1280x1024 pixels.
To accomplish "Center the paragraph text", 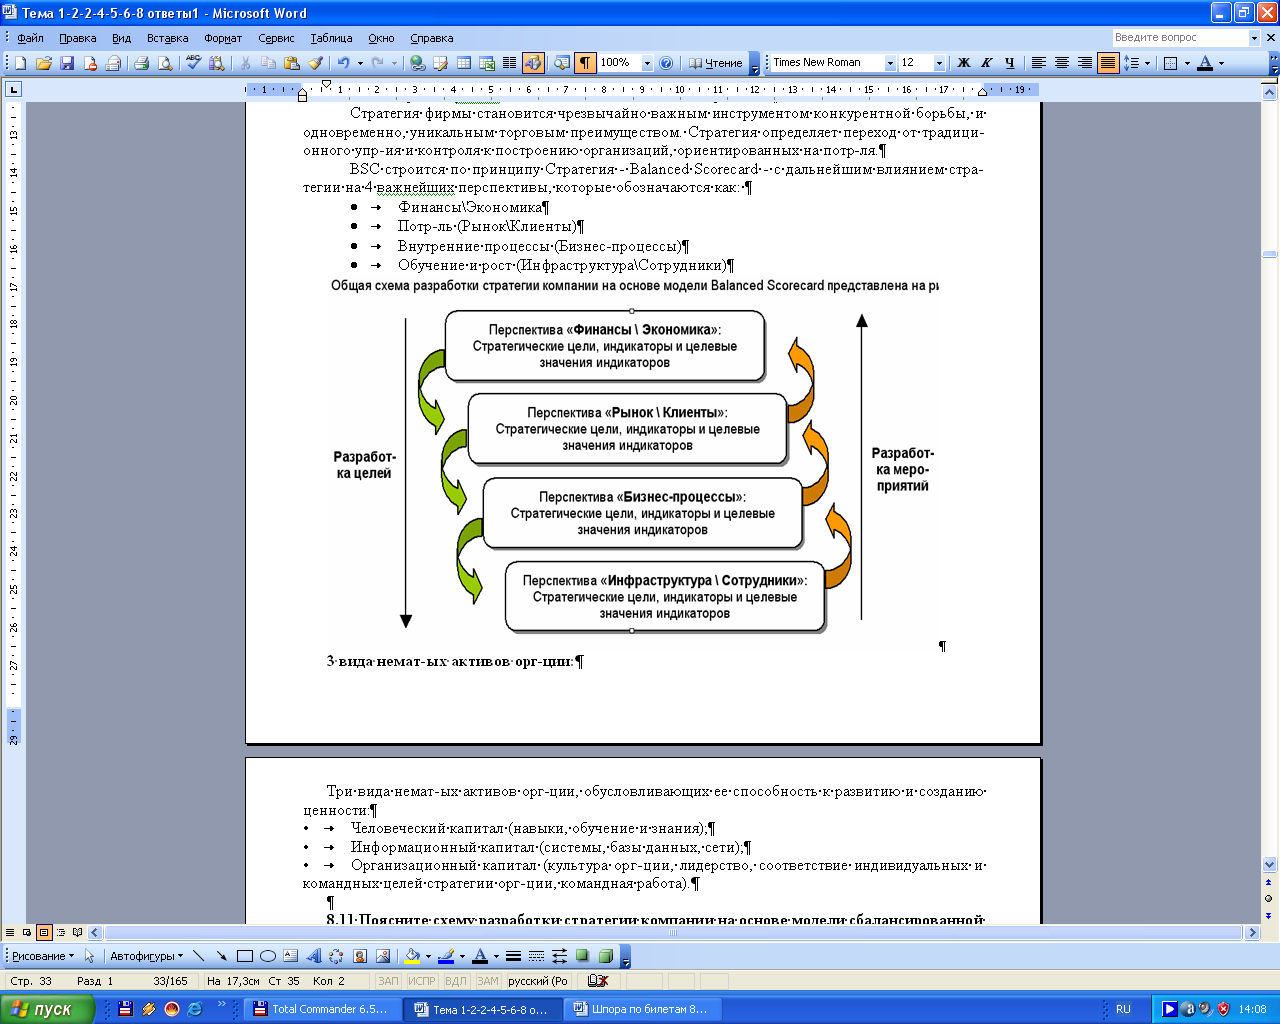I will point(1062,63).
